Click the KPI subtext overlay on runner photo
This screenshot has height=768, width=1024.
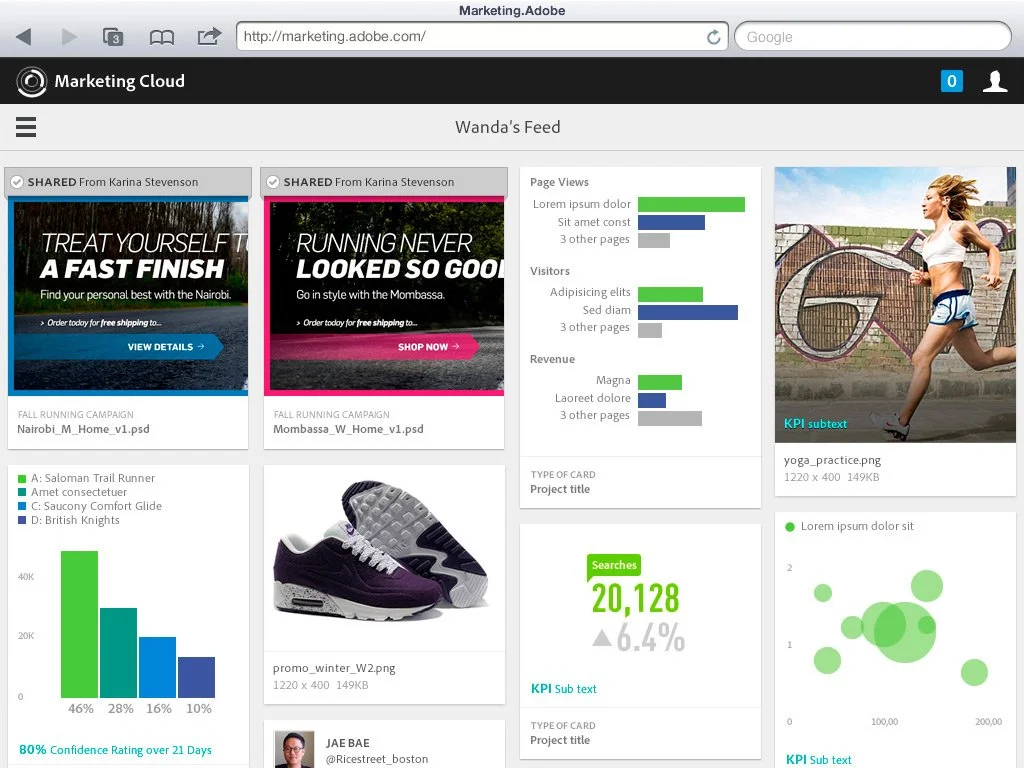pyautogui.click(x=815, y=424)
